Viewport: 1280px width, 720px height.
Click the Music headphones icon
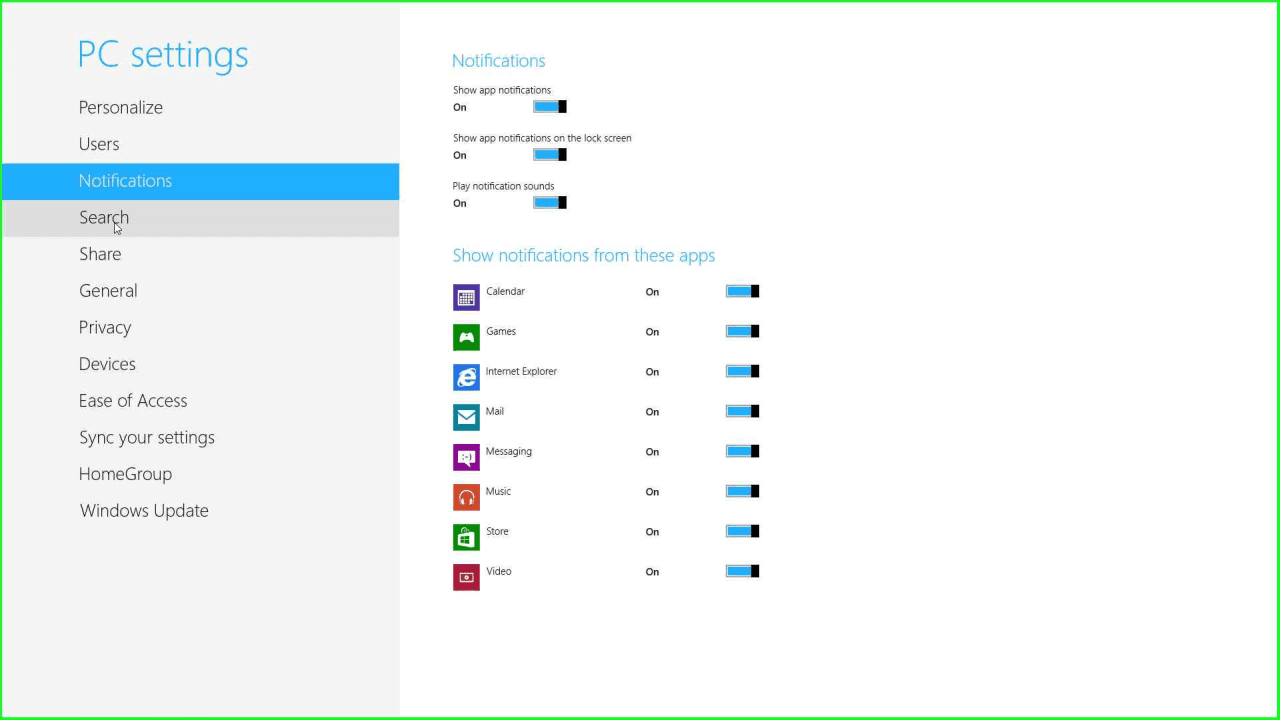(466, 497)
